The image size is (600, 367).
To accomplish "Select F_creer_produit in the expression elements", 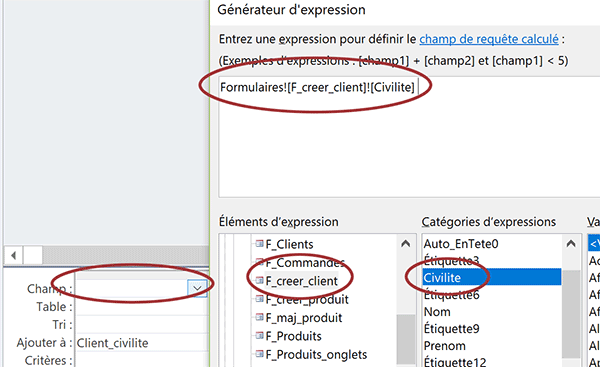I will tap(307, 299).
